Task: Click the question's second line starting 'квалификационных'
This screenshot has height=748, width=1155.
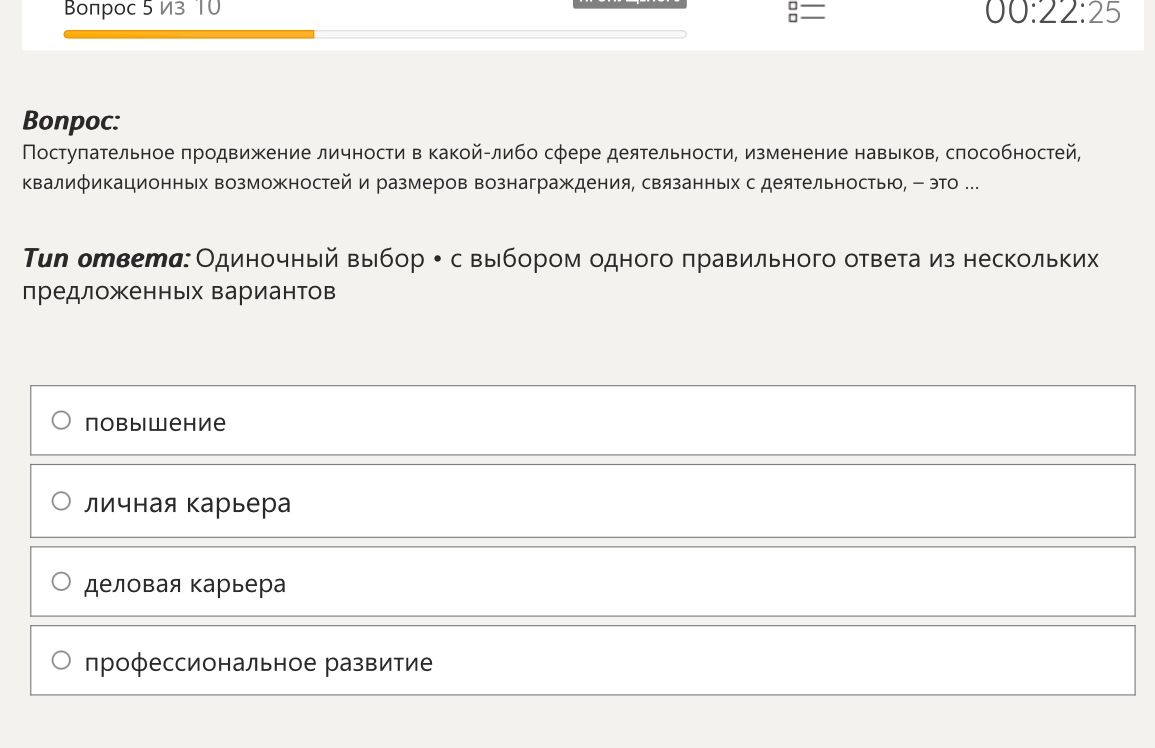Action: coord(501,183)
